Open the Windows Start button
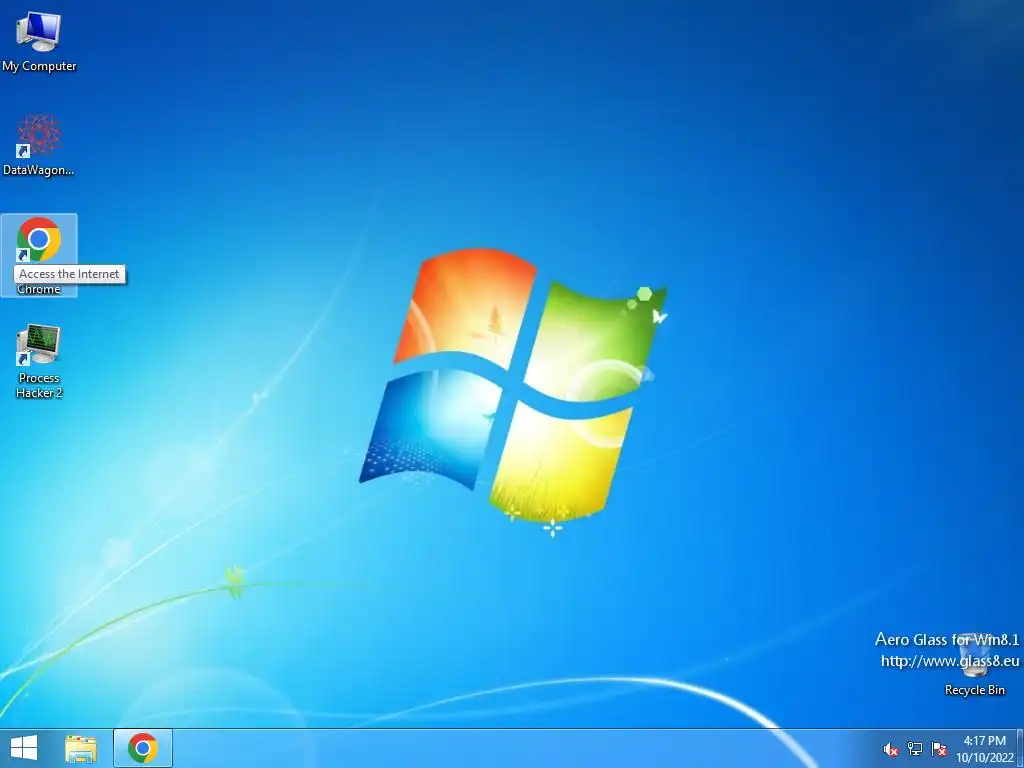This screenshot has width=1024, height=768. click(24, 748)
